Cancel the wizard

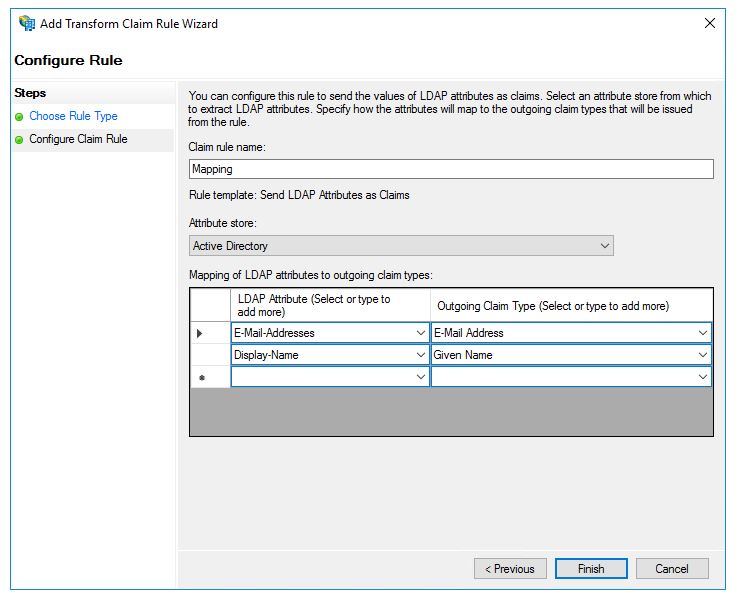(672, 568)
